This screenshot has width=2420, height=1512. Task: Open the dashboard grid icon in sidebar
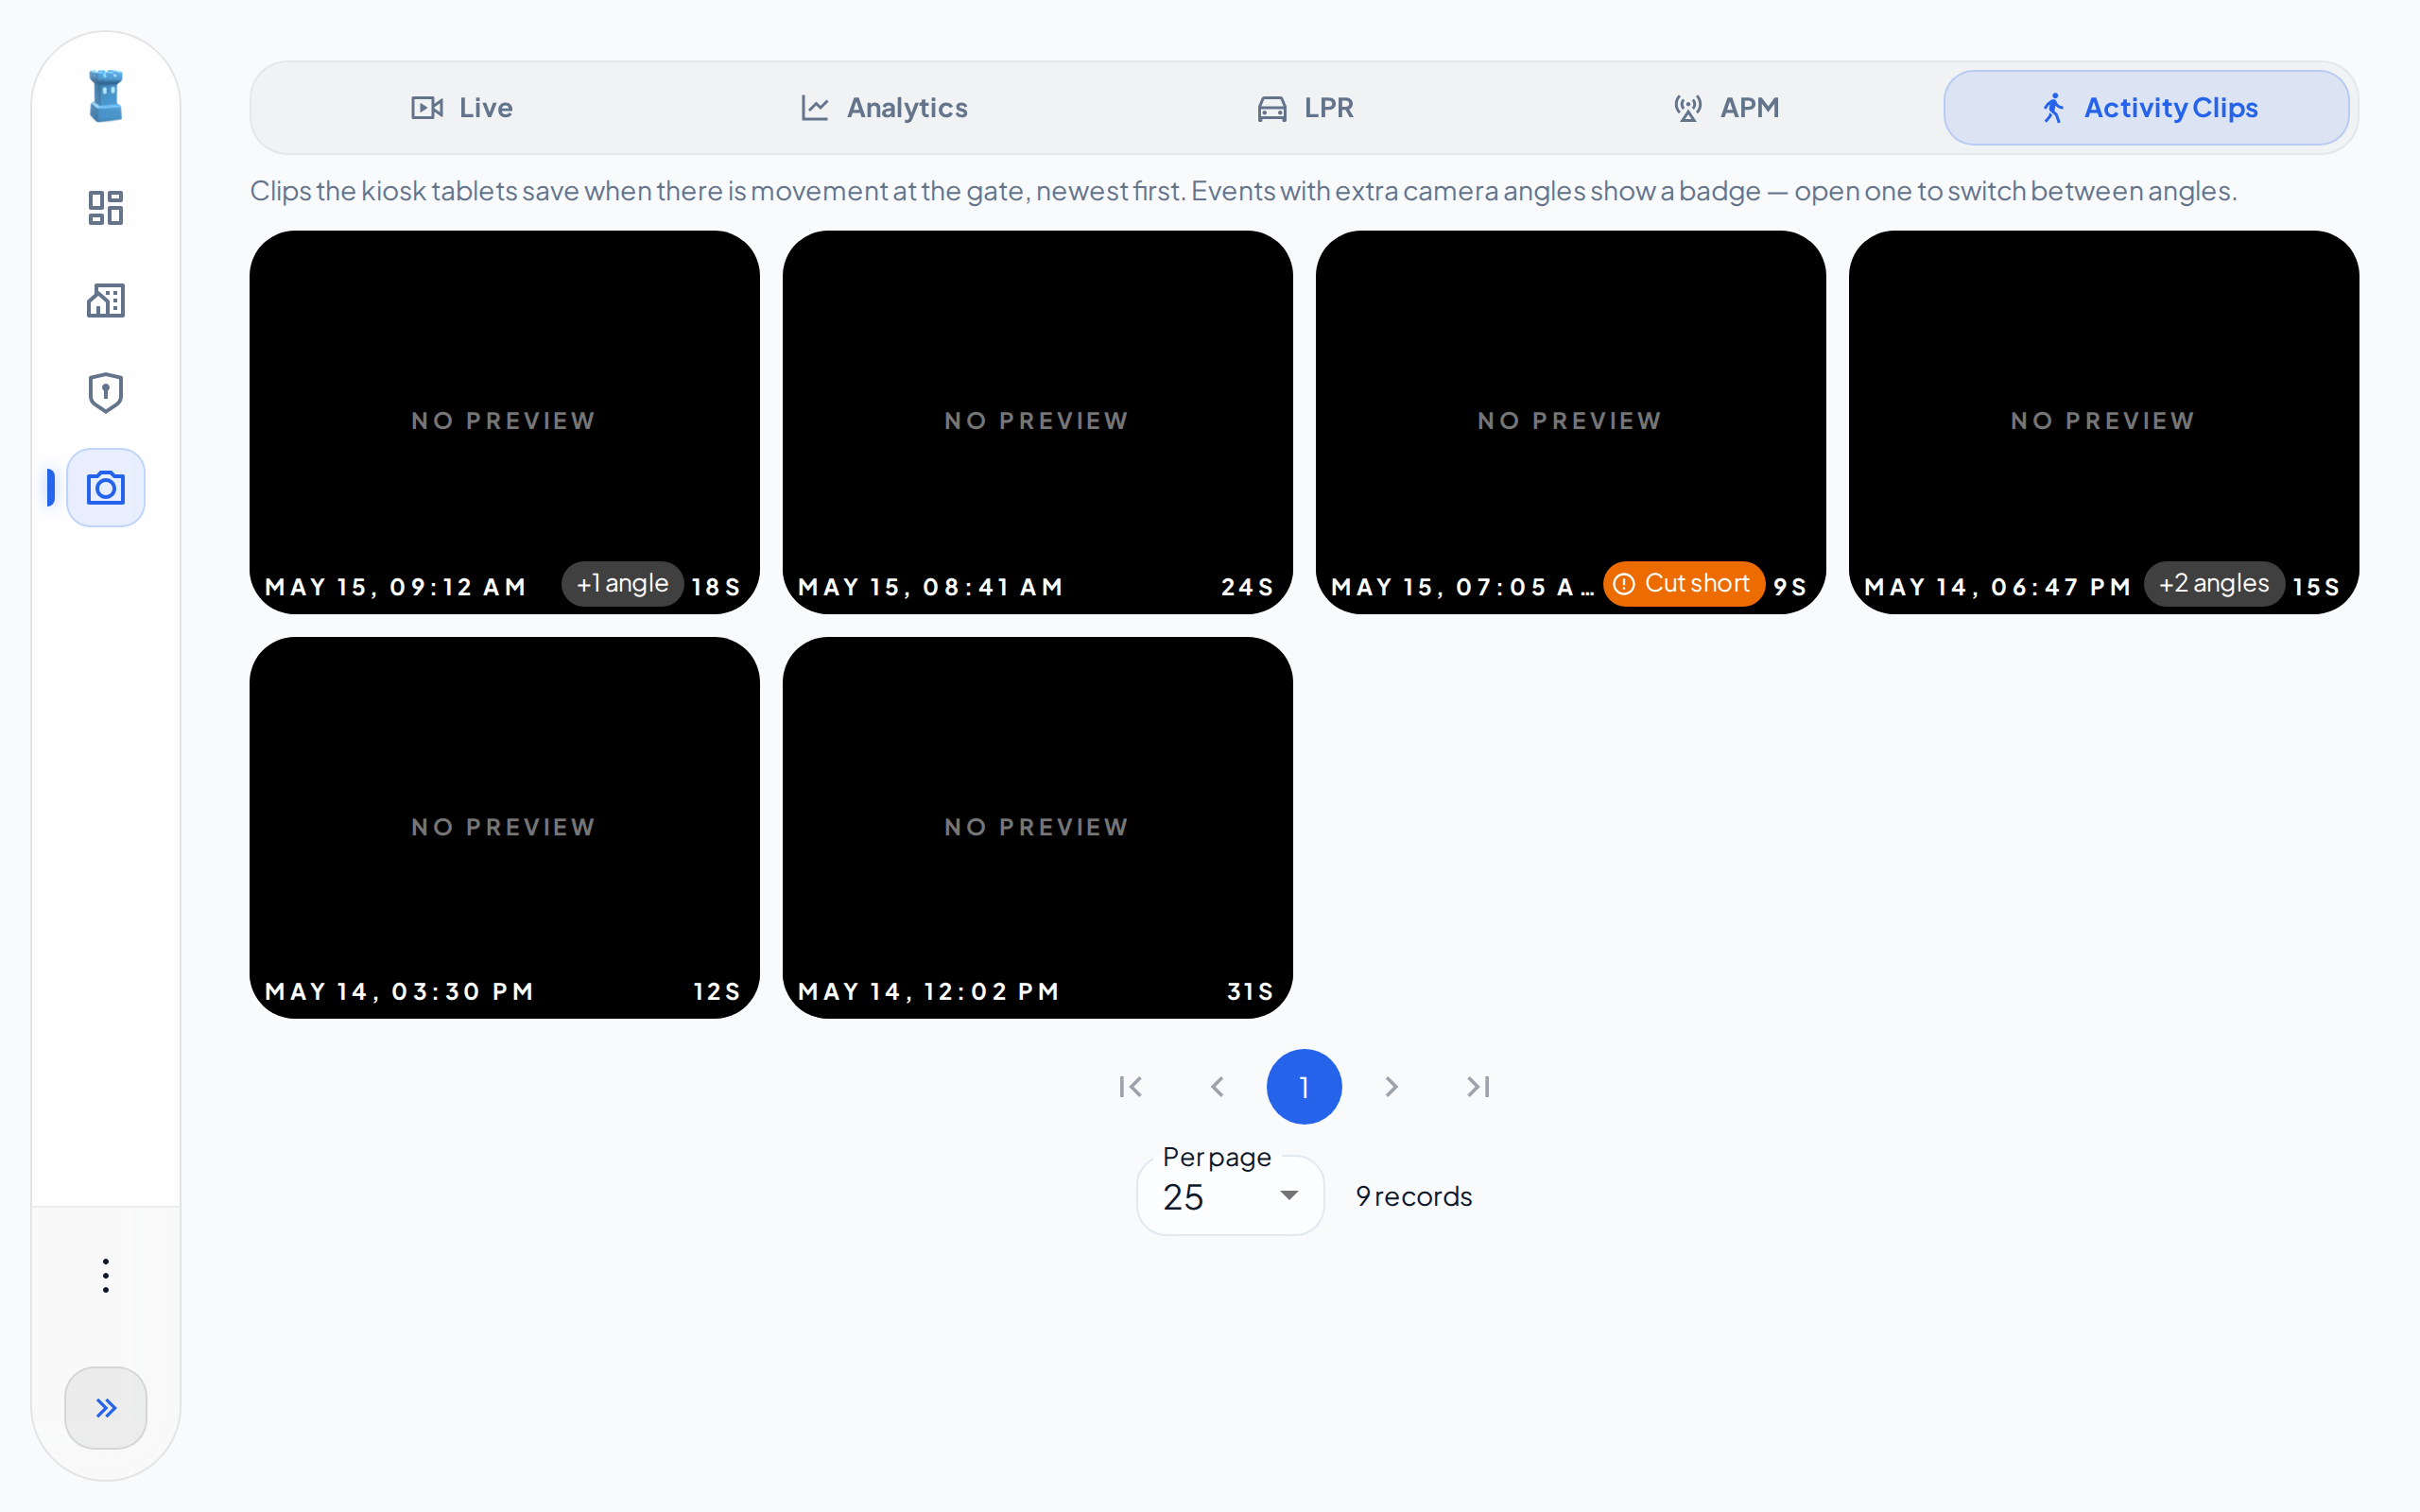tap(106, 208)
